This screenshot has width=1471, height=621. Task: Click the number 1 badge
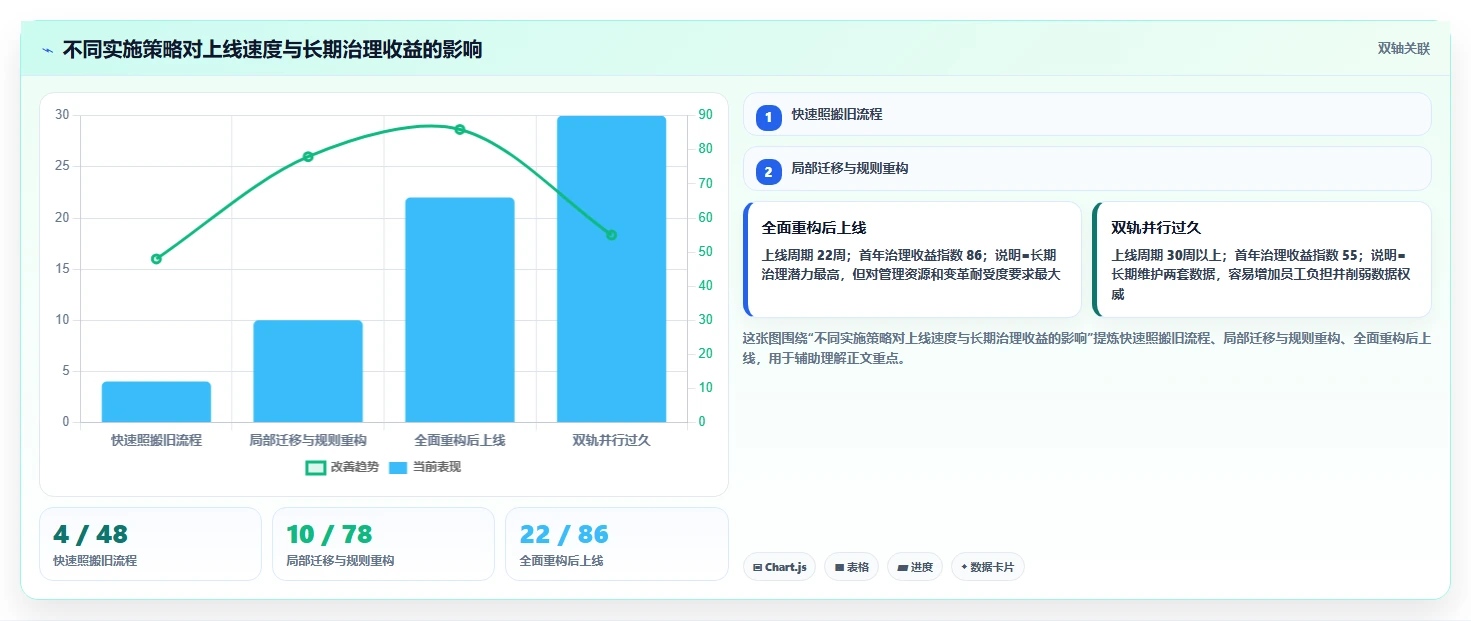click(x=768, y=118)
